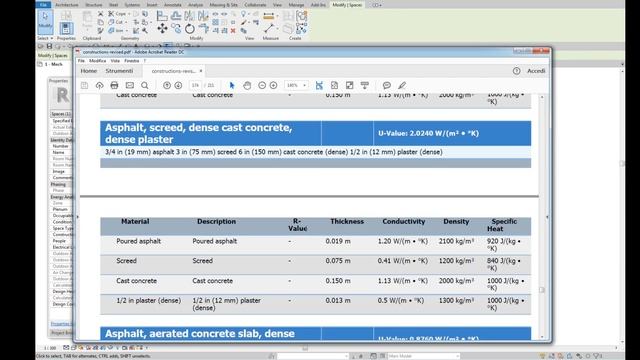Image resolution: width=640 pixels, height=360 pixels.
Task: Click the Accedi sign-in link
Action: [536, 71]
